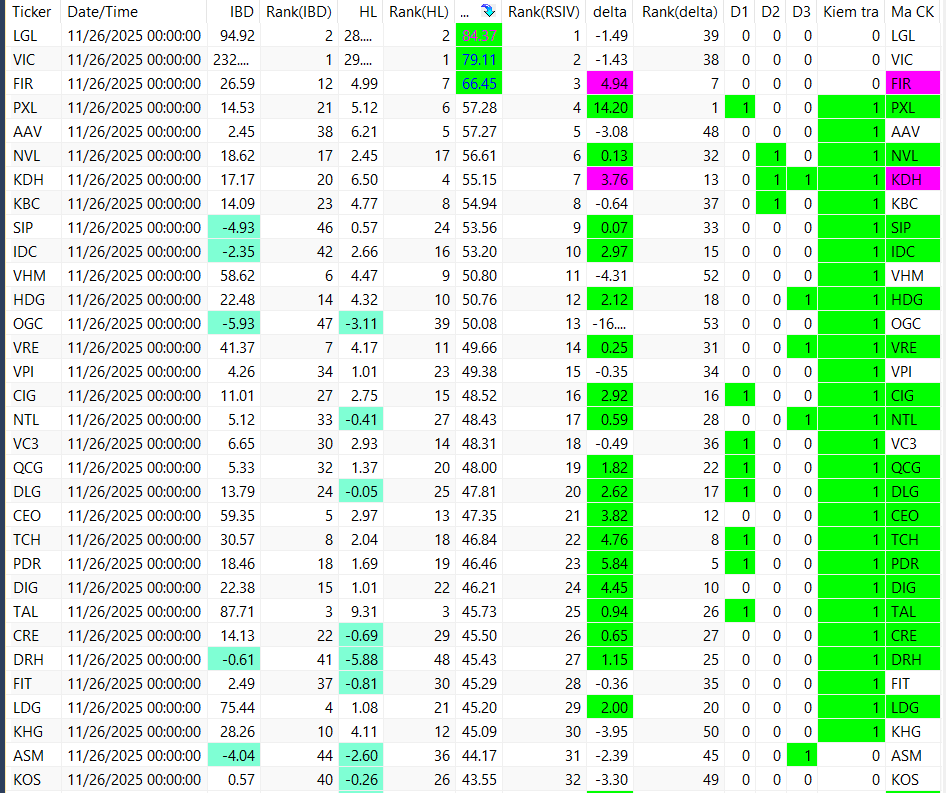
Task: Click the Rank(delta) column header
Action: (679, 11)
